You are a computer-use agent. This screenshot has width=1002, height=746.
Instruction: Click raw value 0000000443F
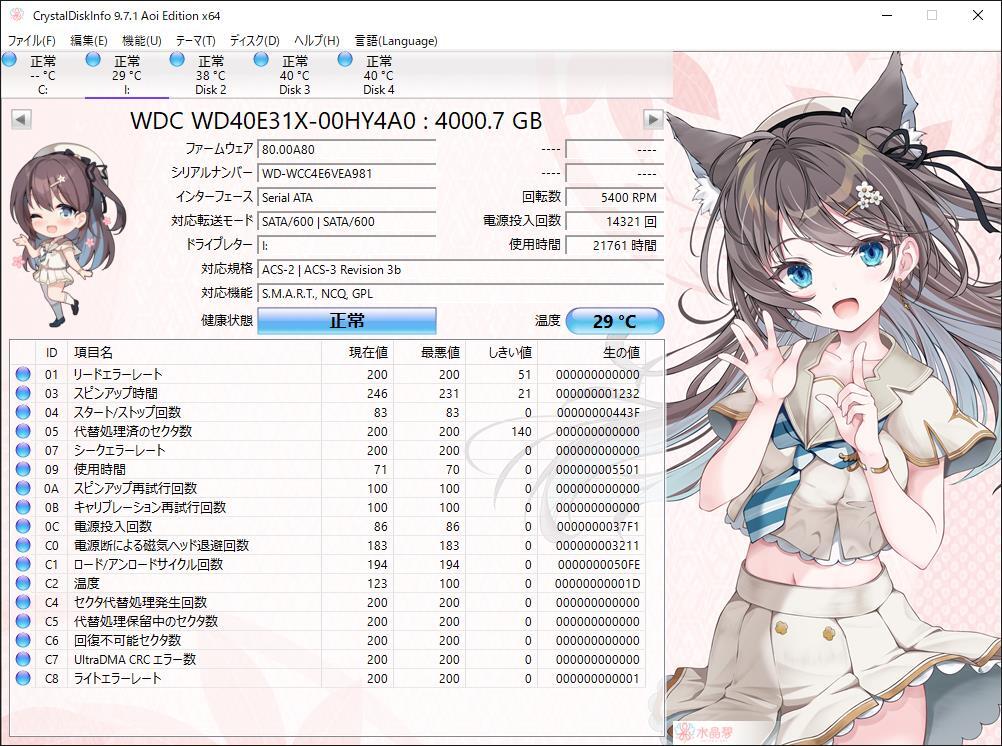click(597, 412)
